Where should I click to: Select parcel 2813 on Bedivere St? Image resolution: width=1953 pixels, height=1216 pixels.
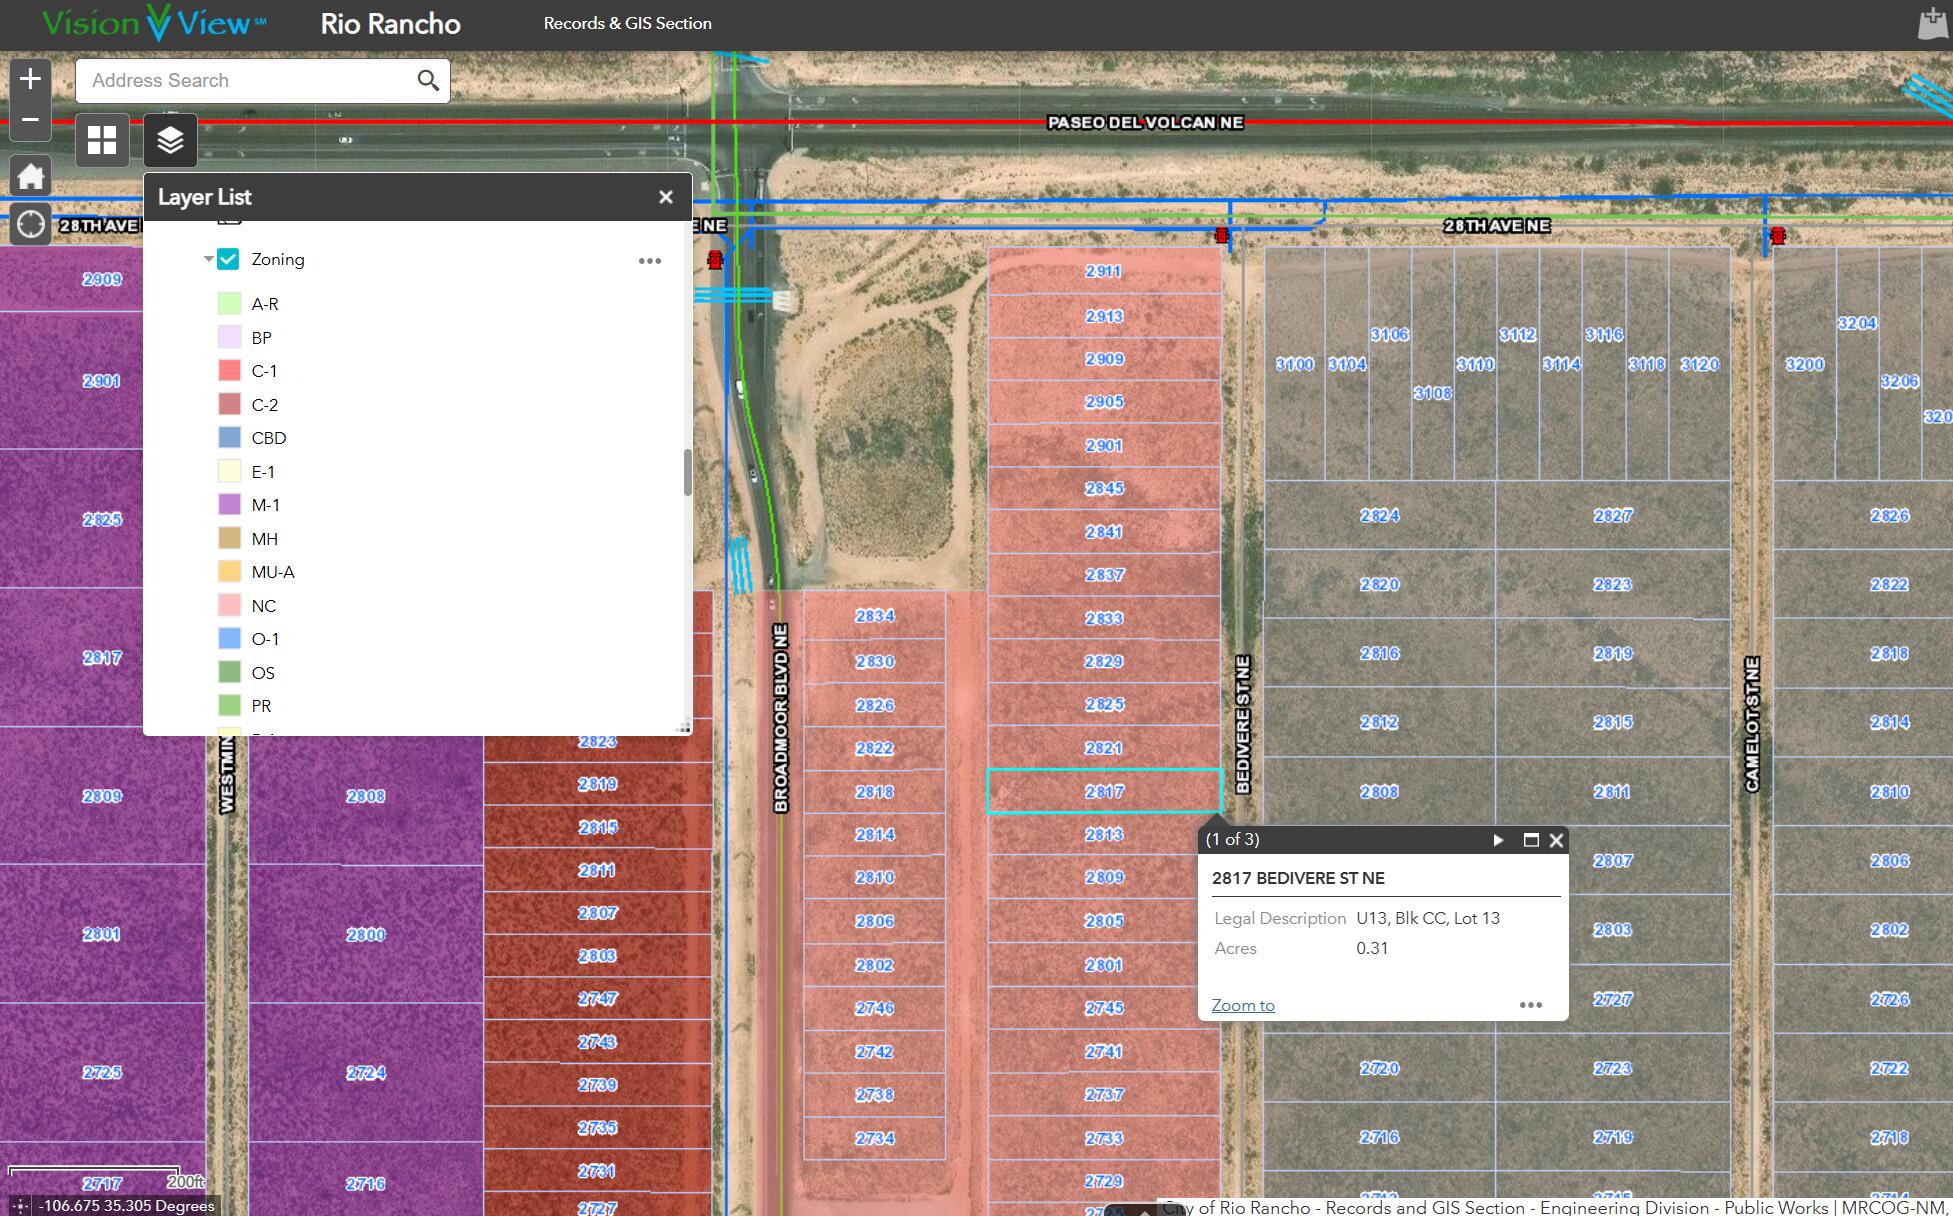click(1104, 835)
